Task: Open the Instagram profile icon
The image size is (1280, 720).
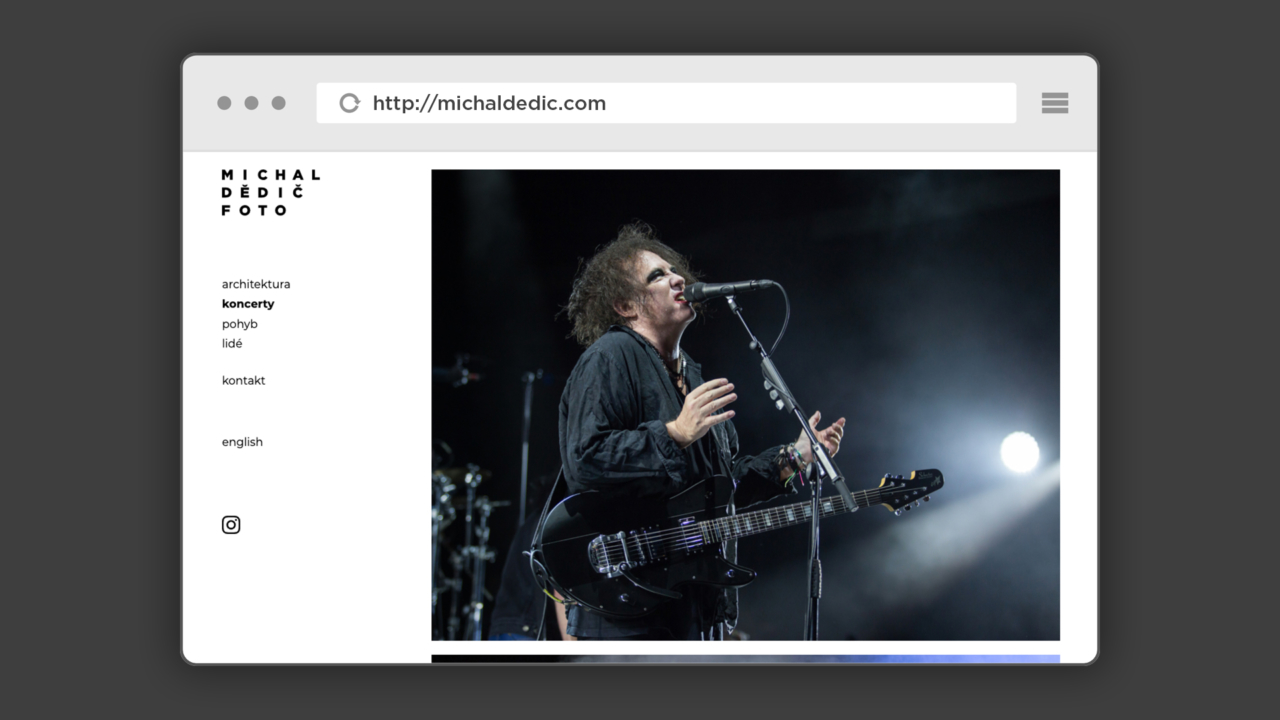Action: [231, 525]
